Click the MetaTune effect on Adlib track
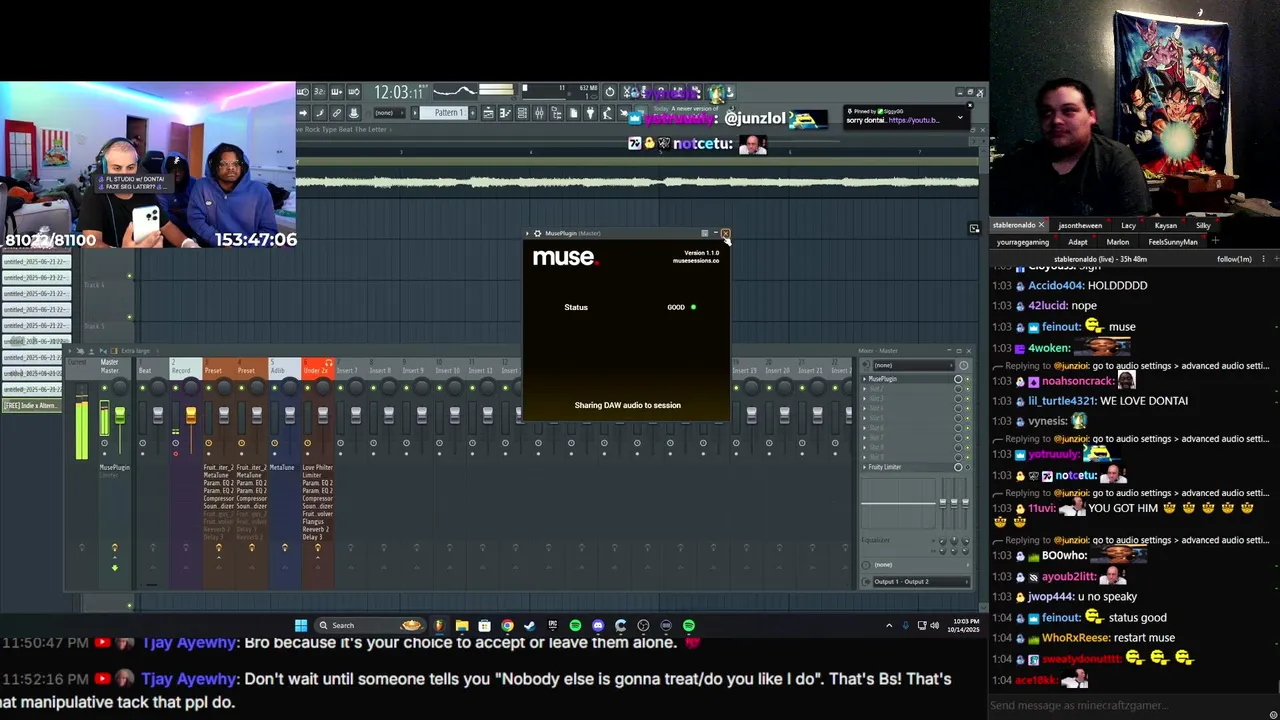The width and height of the screenshot is (1280, 720). coord(282,467)
